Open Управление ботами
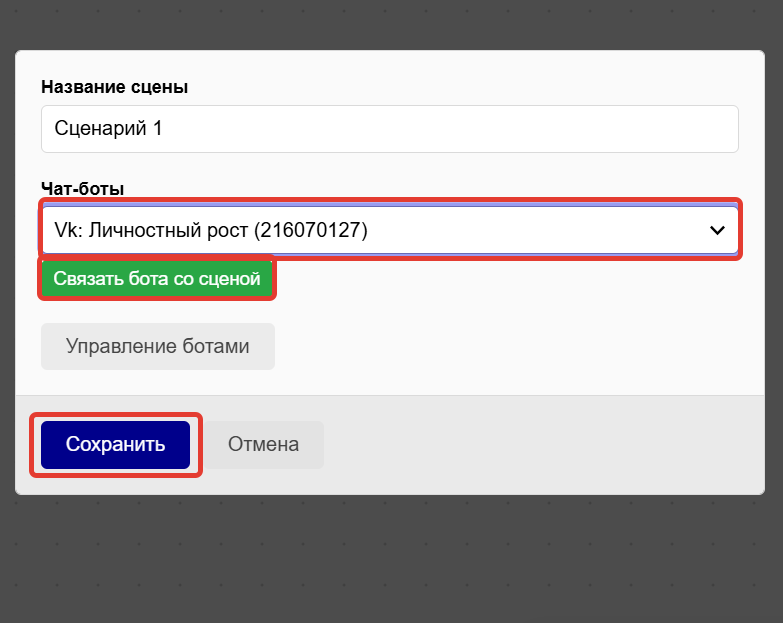Image resolution: width=783 pixels, height=623 pixels. tap(158, 346)
